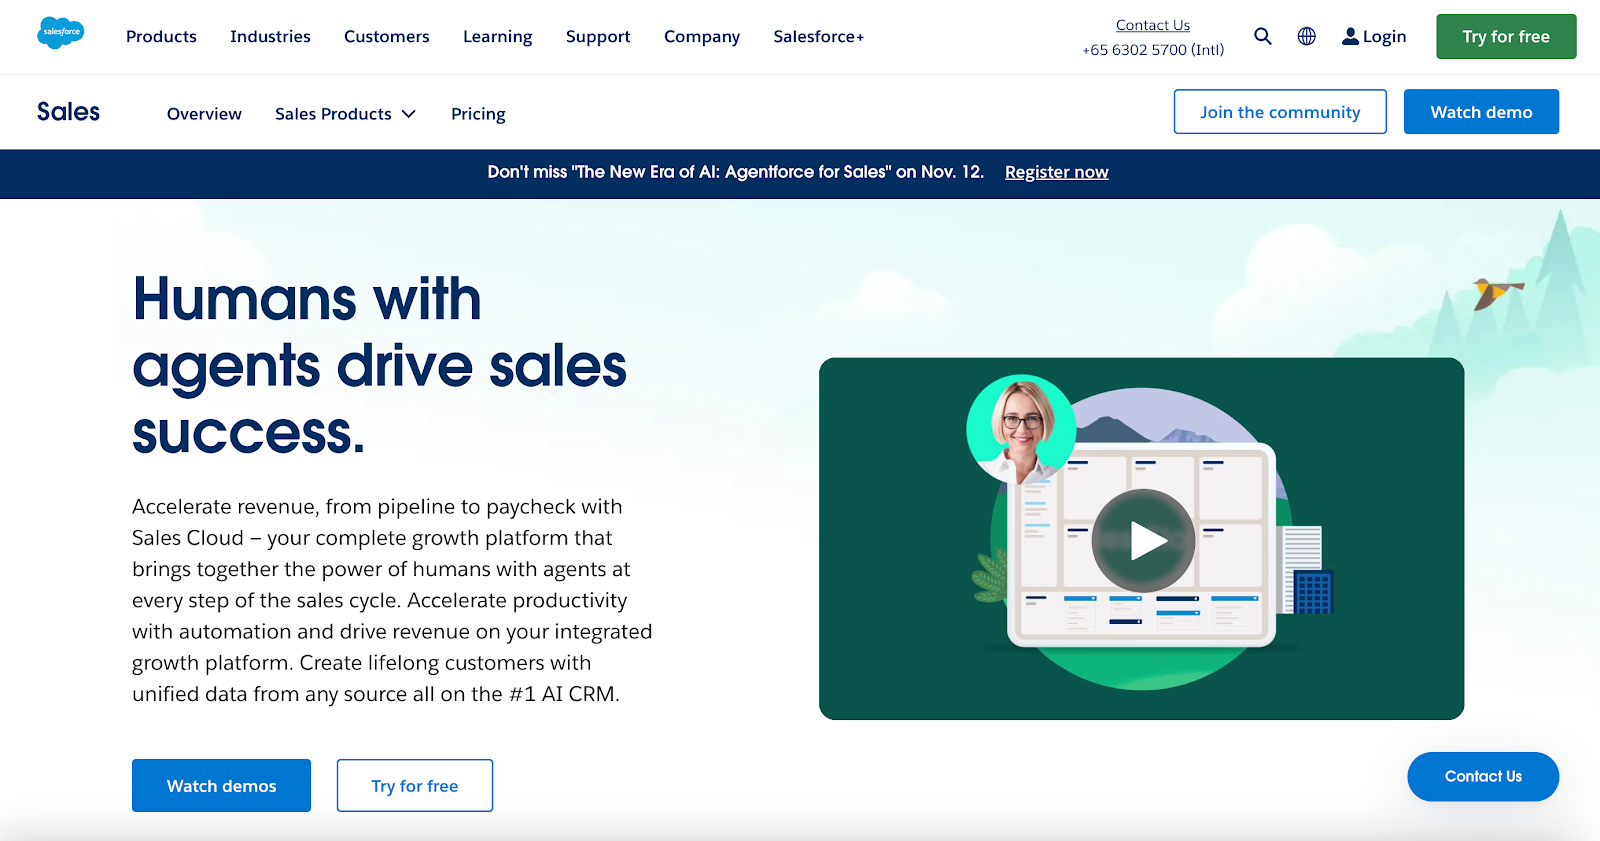
Task: Click the Watch demo button
Action: tap(1481, 112)
